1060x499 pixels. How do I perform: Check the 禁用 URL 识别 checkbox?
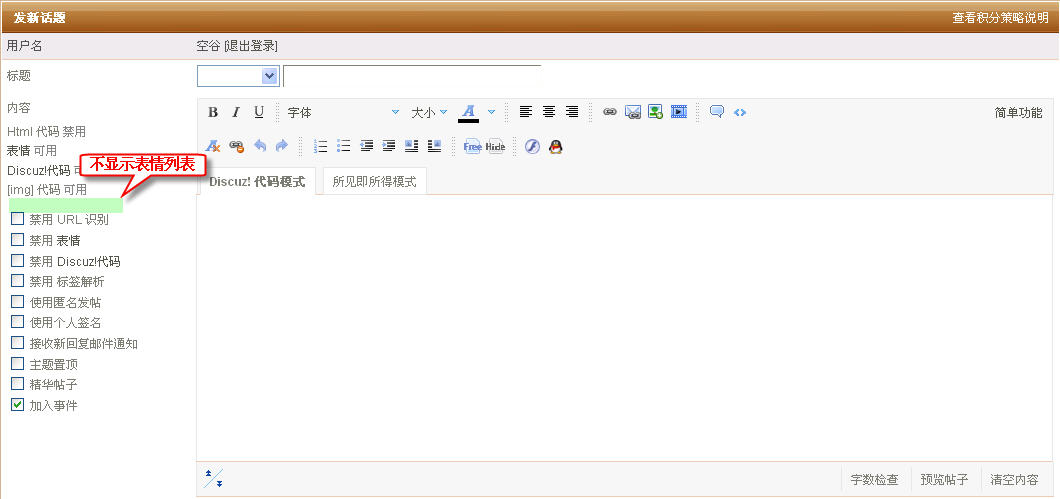tap(18, 219)
